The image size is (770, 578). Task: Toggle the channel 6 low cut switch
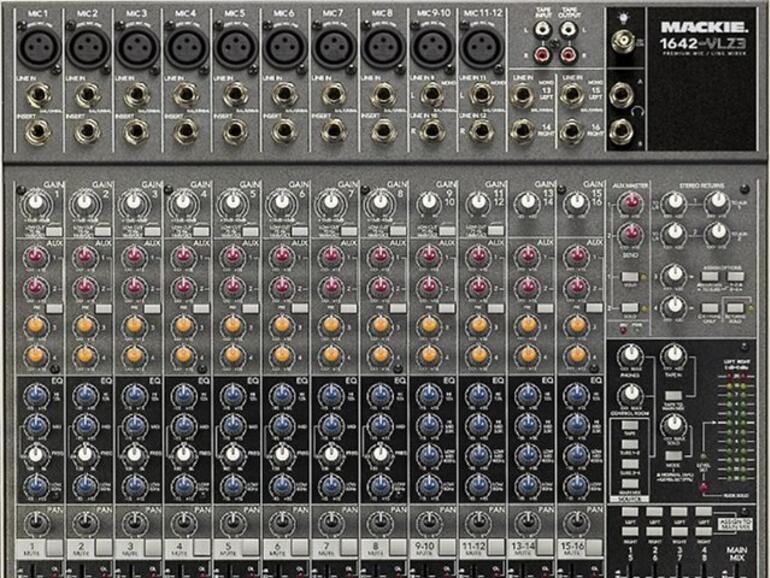[x=300, y=231]
